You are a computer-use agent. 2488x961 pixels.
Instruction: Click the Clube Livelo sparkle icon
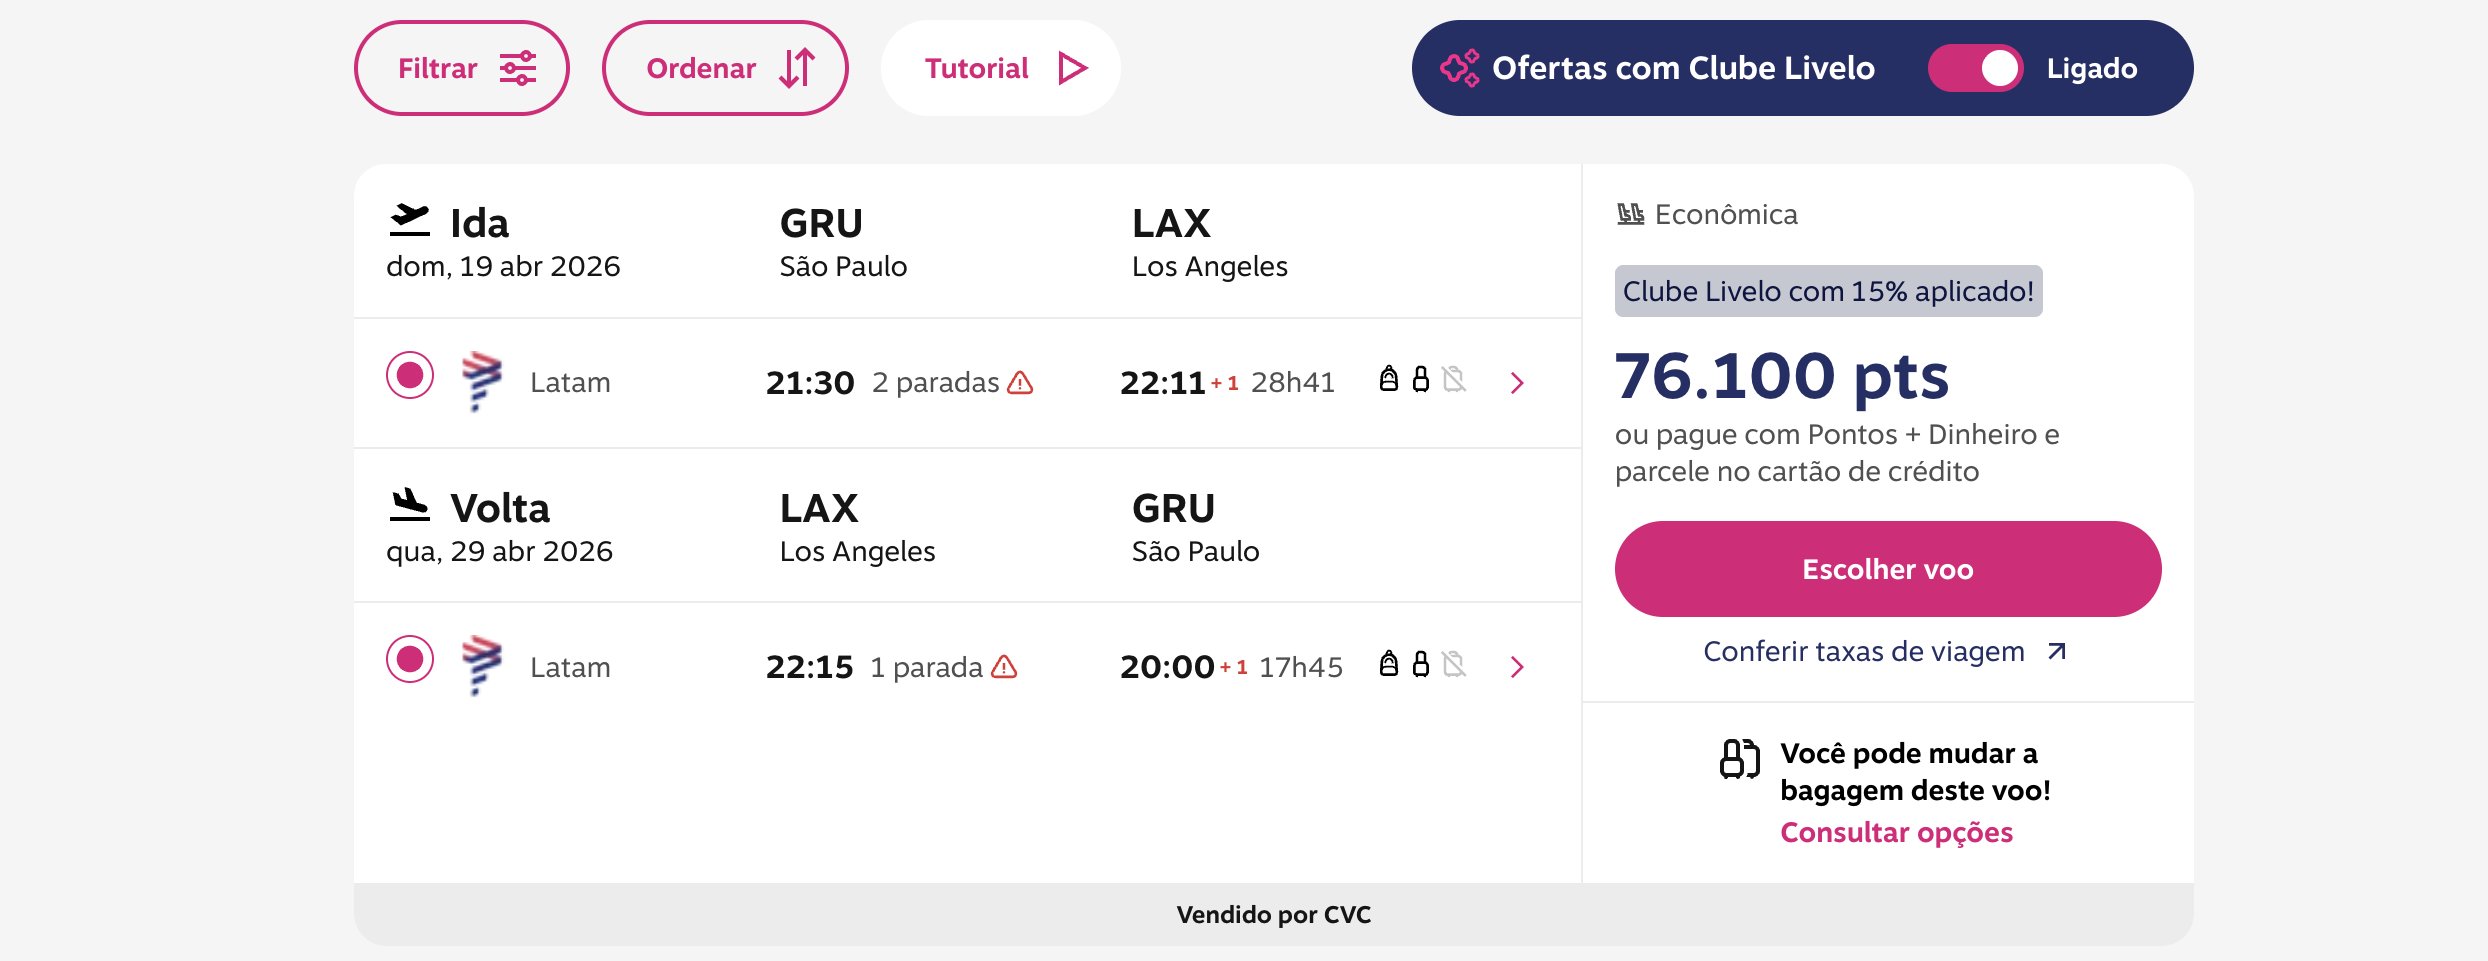[1459, 68]
